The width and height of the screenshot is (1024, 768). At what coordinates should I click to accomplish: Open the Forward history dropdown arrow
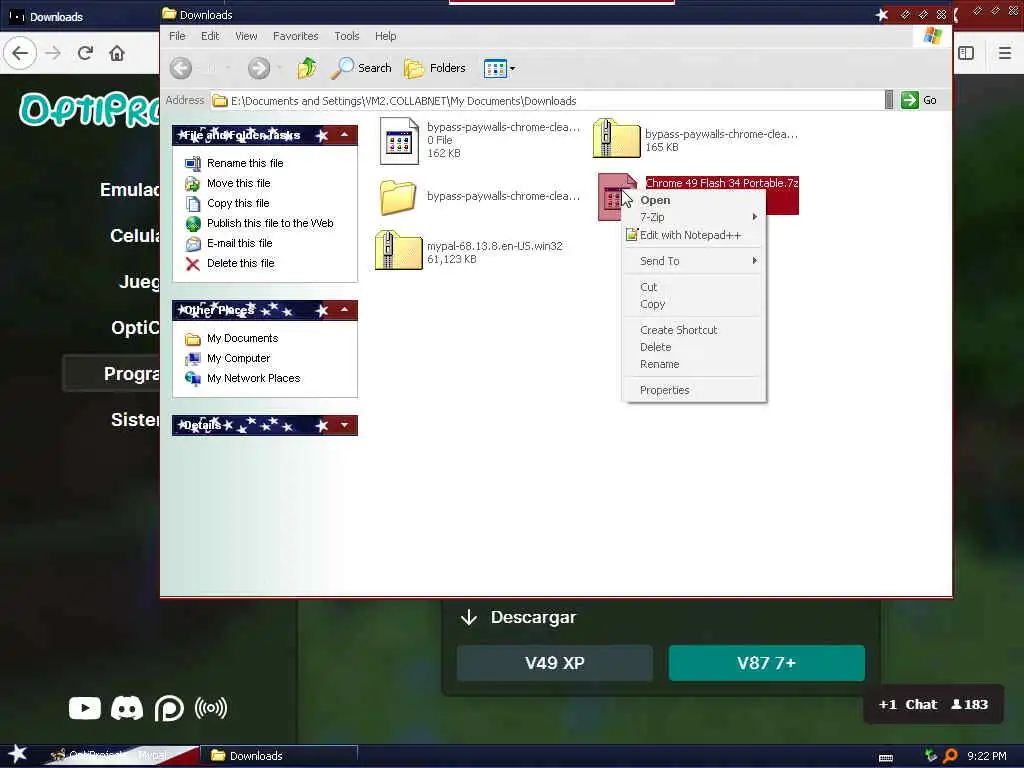[x=280, y=68]
